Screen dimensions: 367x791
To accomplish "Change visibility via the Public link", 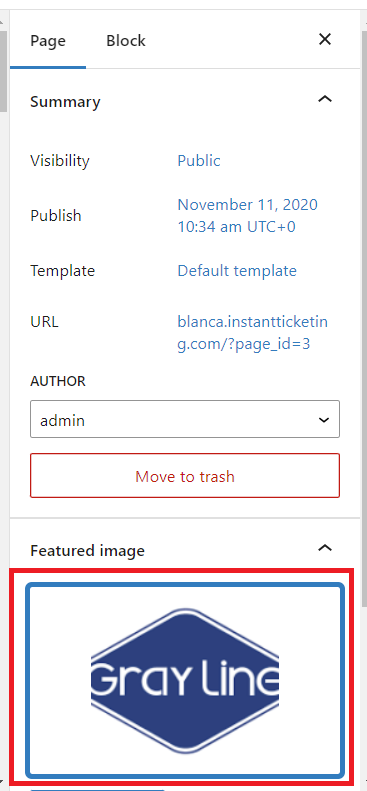I will coord(199,161).
